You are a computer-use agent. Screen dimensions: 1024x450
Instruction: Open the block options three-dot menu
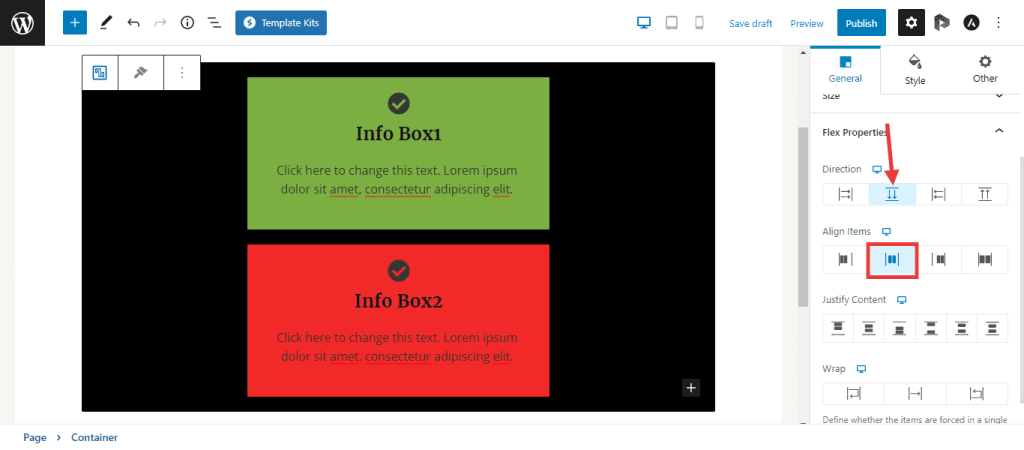[182, 73]
